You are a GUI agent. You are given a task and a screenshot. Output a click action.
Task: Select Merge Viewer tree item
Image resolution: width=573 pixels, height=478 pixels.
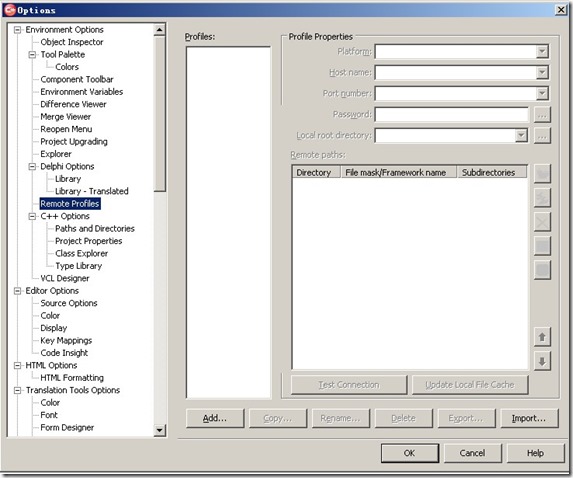point(66,117)
